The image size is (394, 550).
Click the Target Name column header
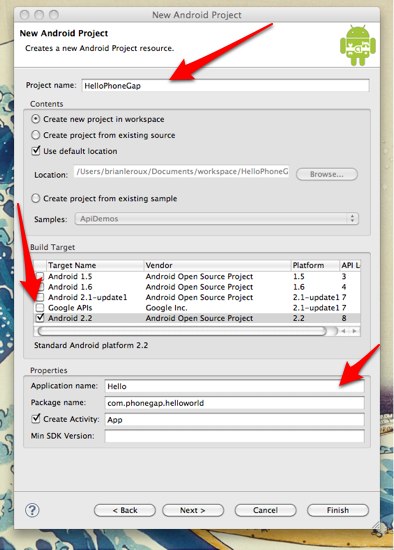pyautogui.click(x=95, y=265)
